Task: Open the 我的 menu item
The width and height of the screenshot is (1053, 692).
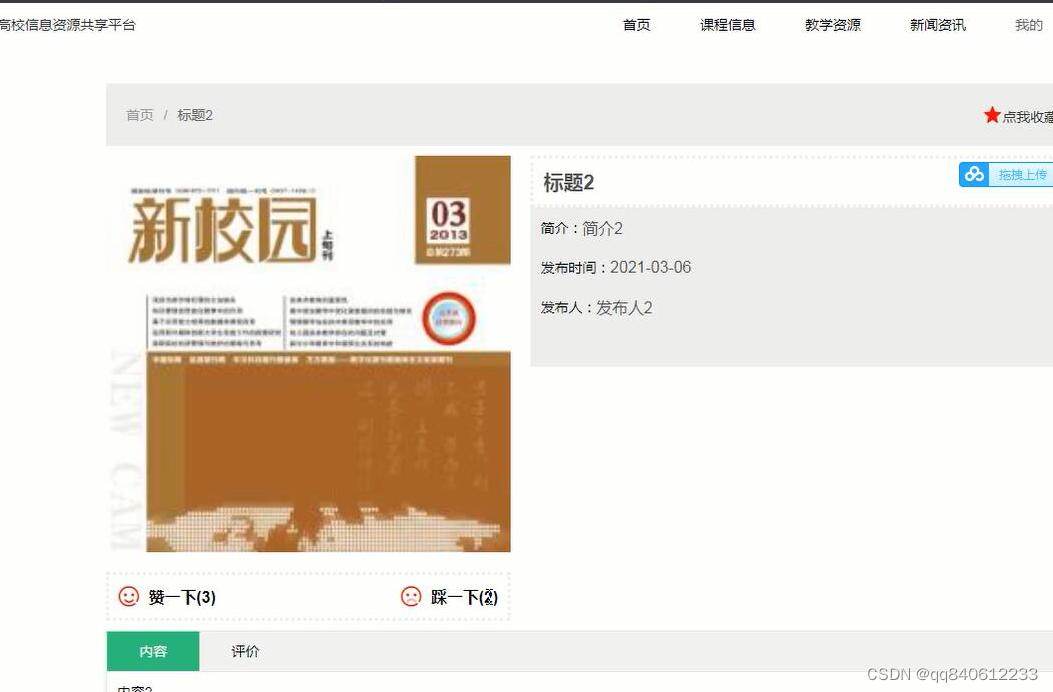Action: pos(1029,25)
